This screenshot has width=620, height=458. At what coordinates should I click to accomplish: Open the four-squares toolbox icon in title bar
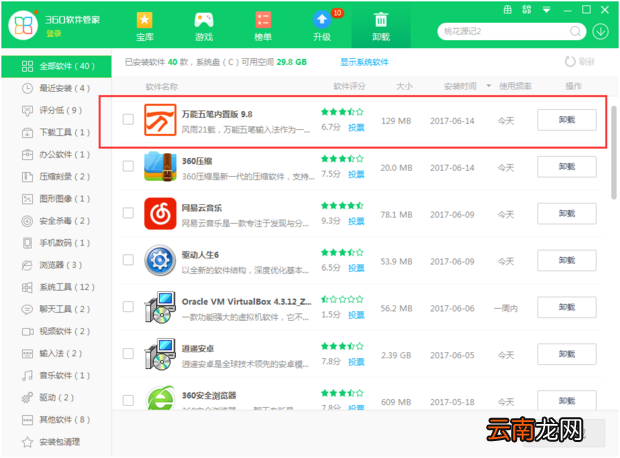(527, 9)
